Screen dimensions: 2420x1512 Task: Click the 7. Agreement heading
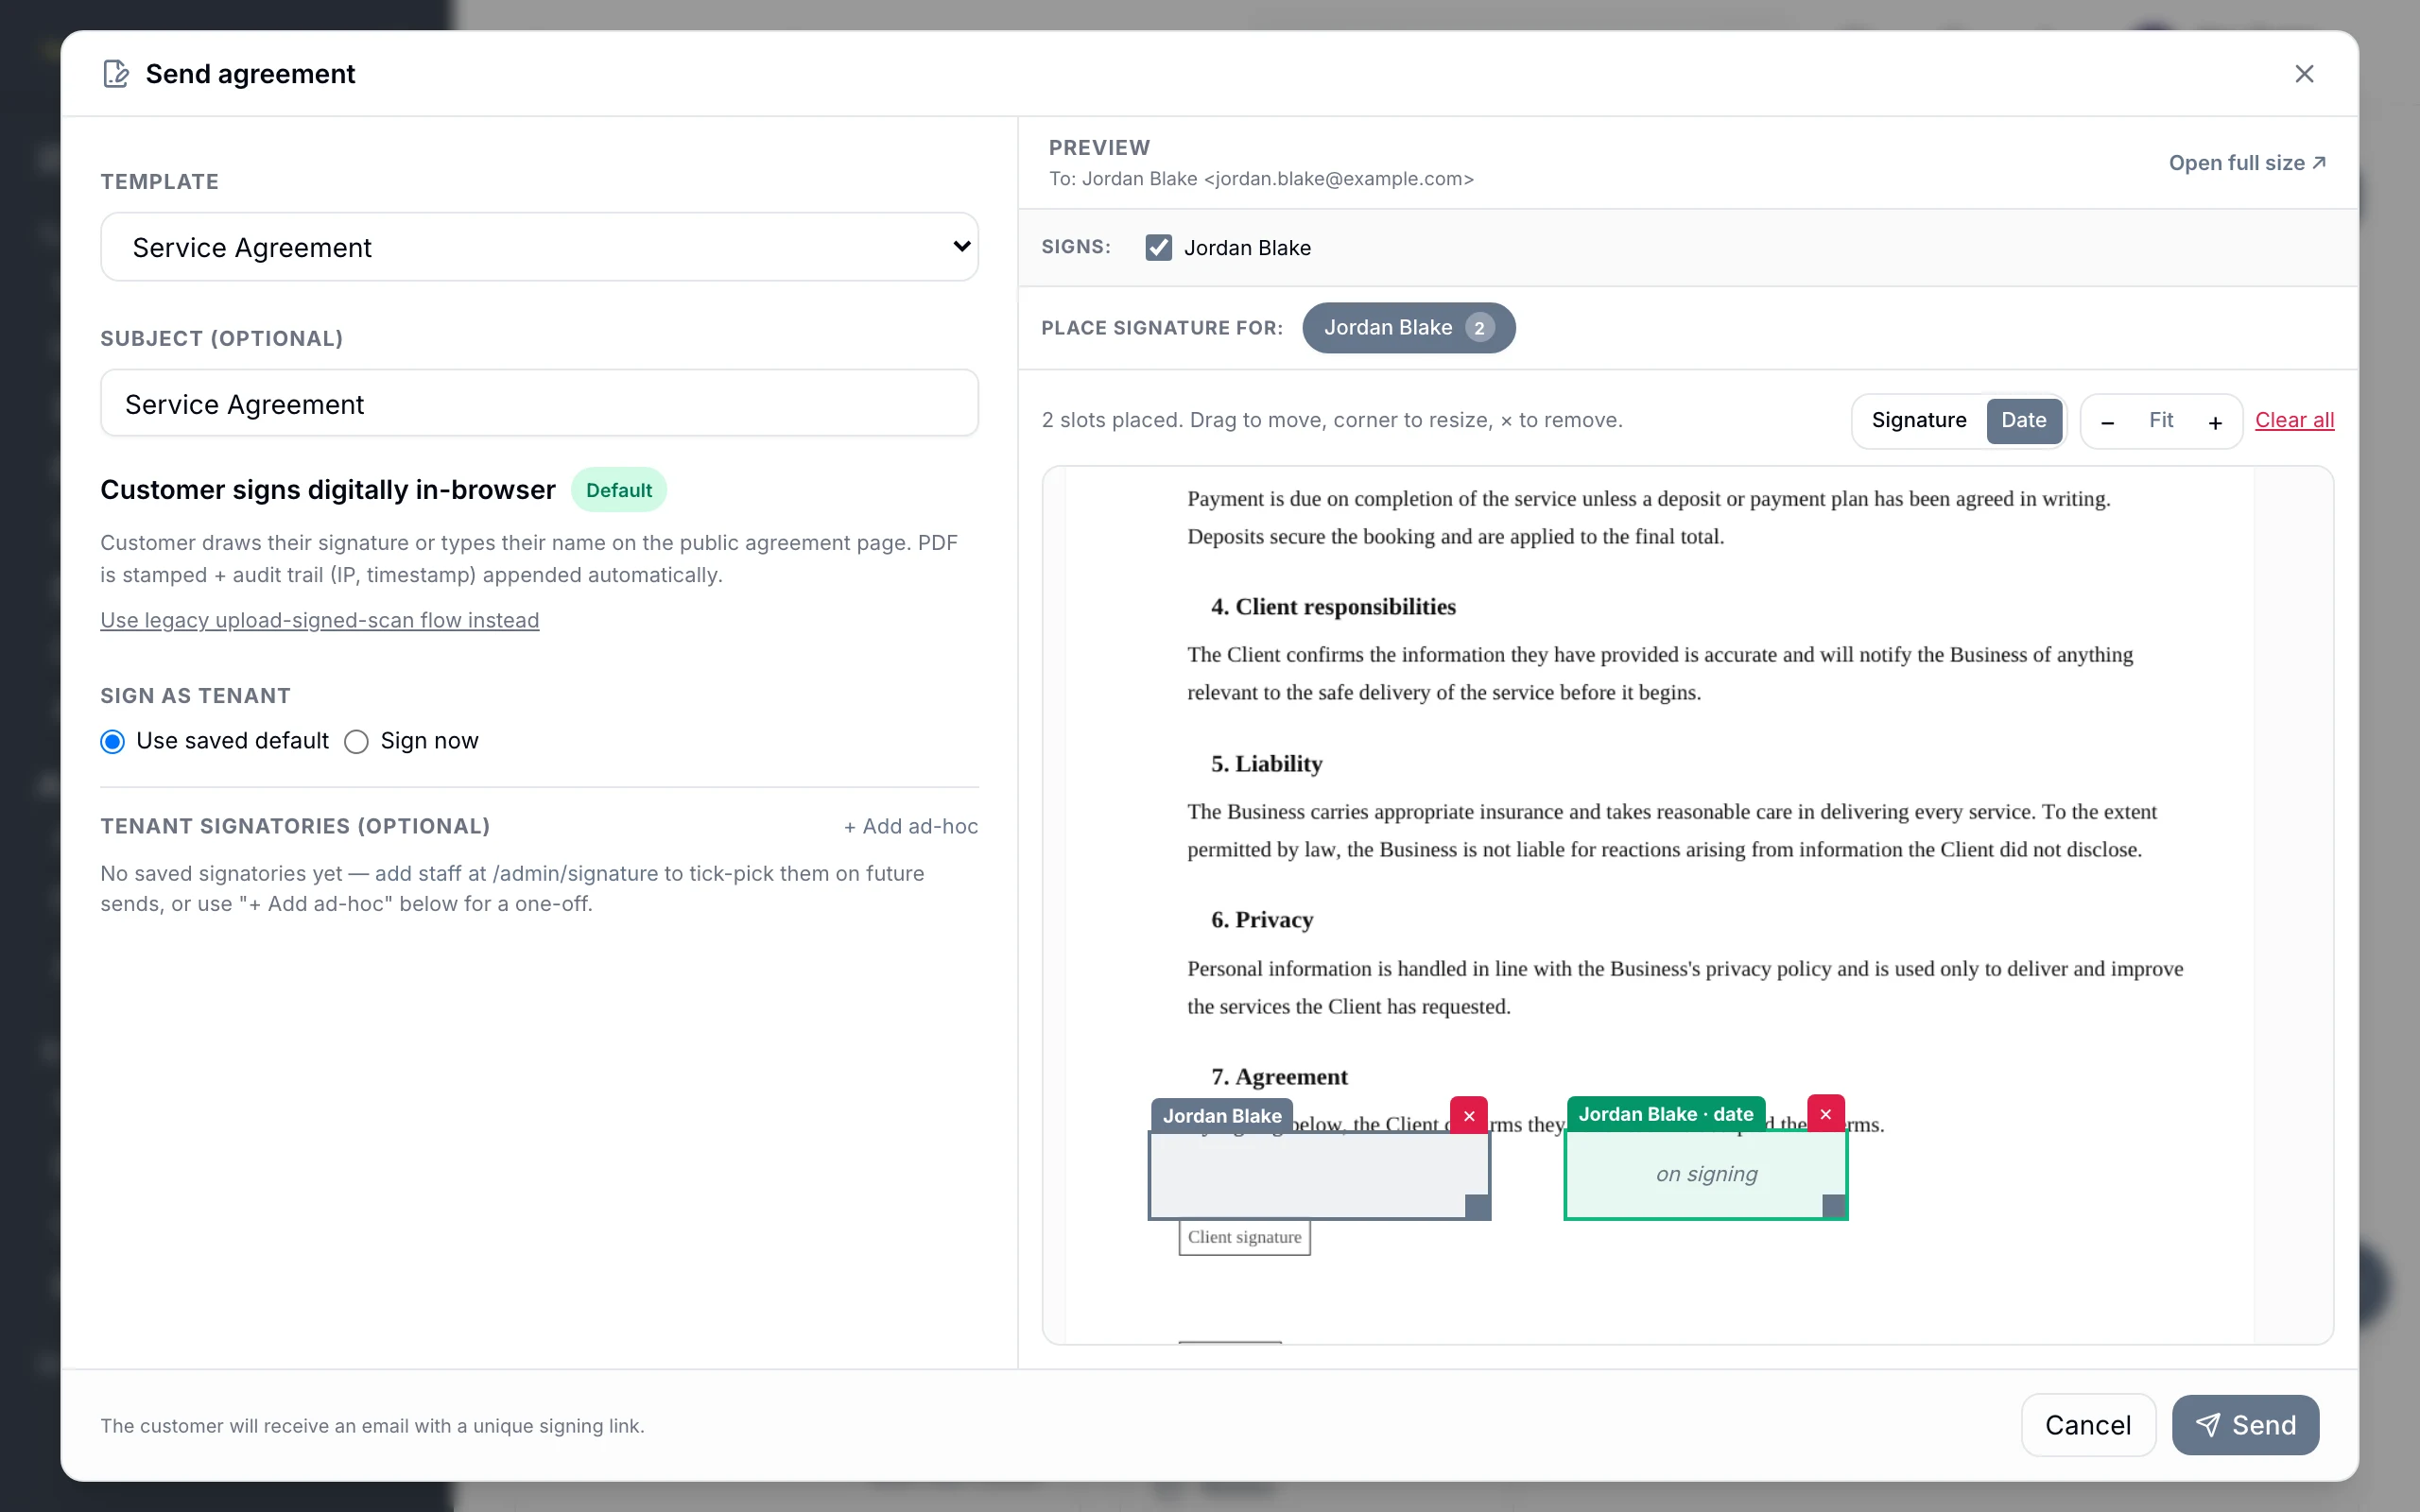pos(1279,1076)
